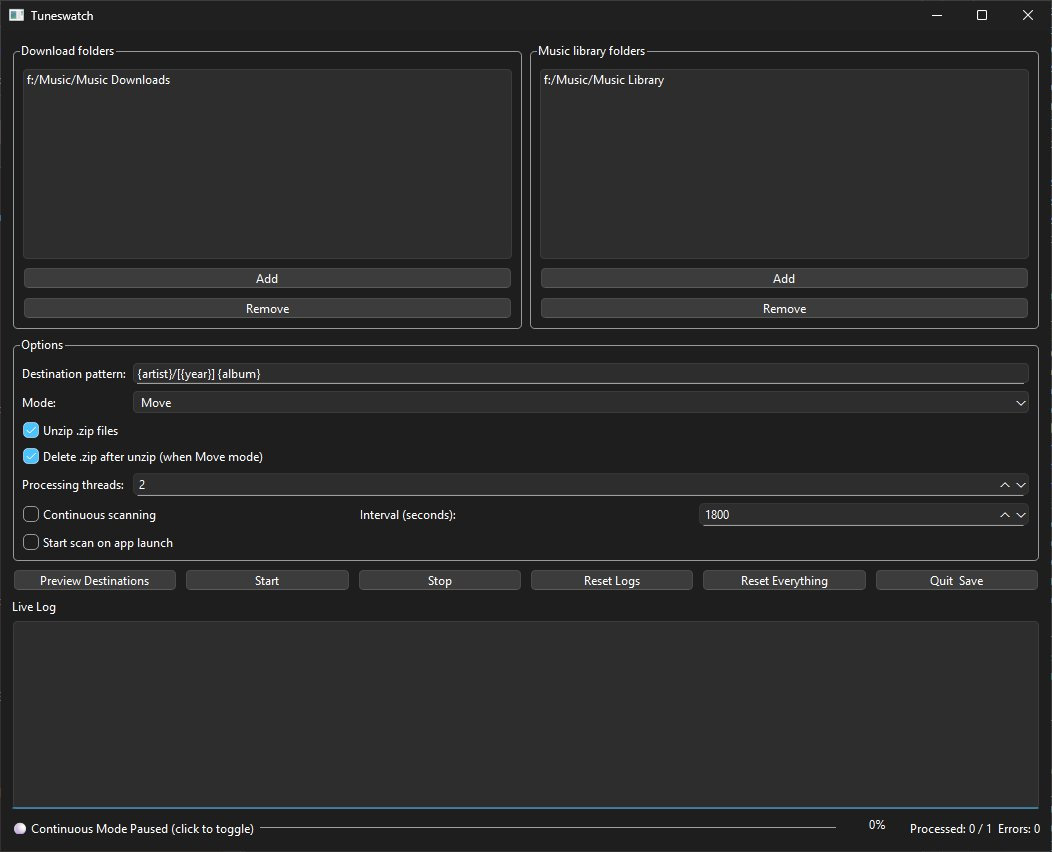Decrease processing threads with down arrow

coord(1020,485)
